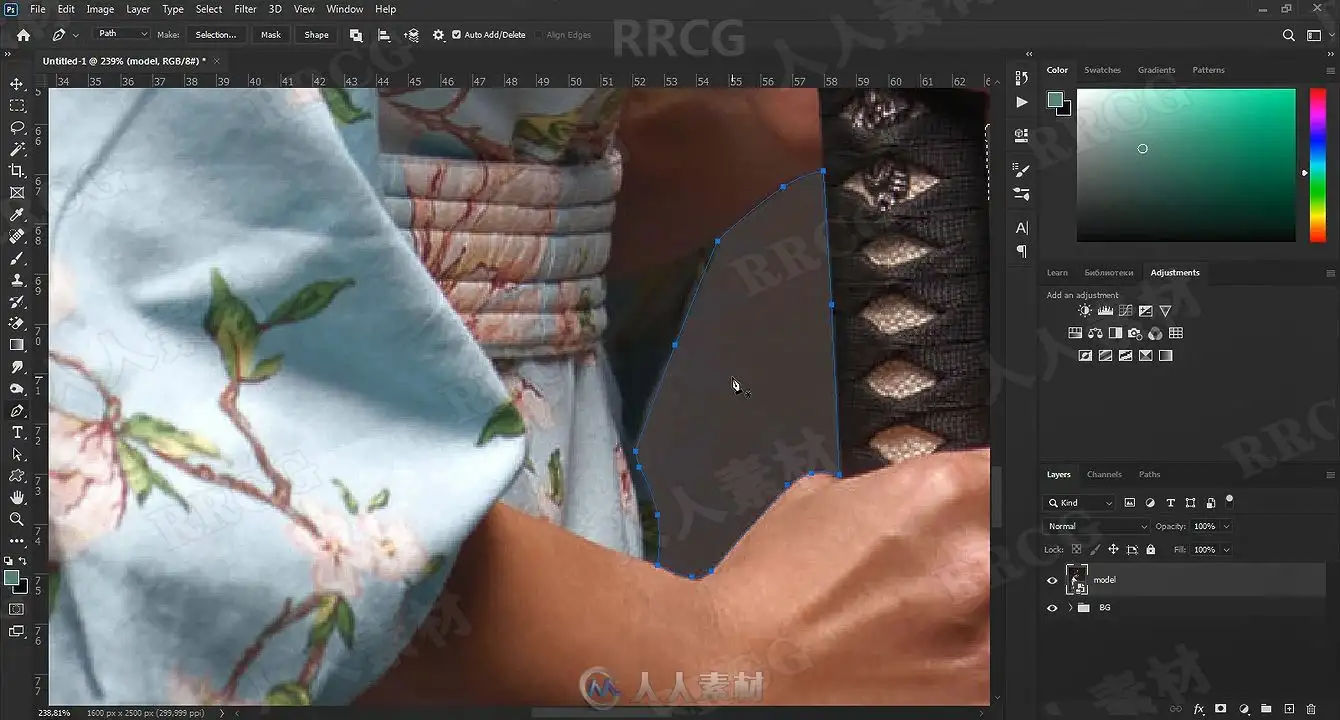Open Path arrangement icon in options bar

tap(411, 35)
